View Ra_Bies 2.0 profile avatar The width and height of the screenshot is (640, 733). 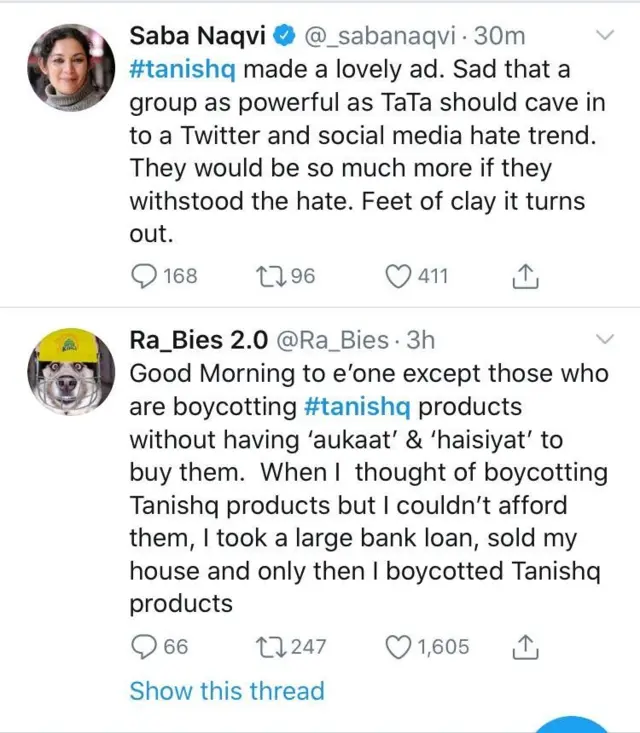67,369
